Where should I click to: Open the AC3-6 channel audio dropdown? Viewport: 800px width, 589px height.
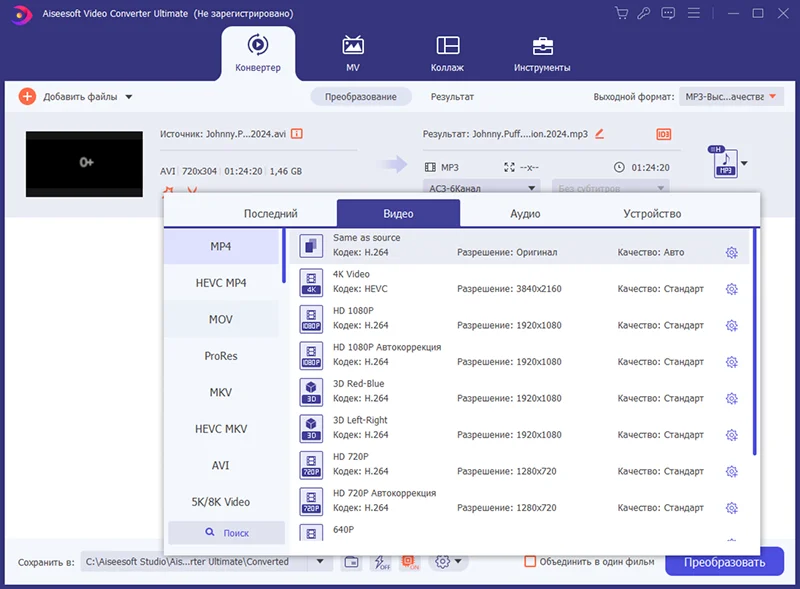[x=482, y=188]
